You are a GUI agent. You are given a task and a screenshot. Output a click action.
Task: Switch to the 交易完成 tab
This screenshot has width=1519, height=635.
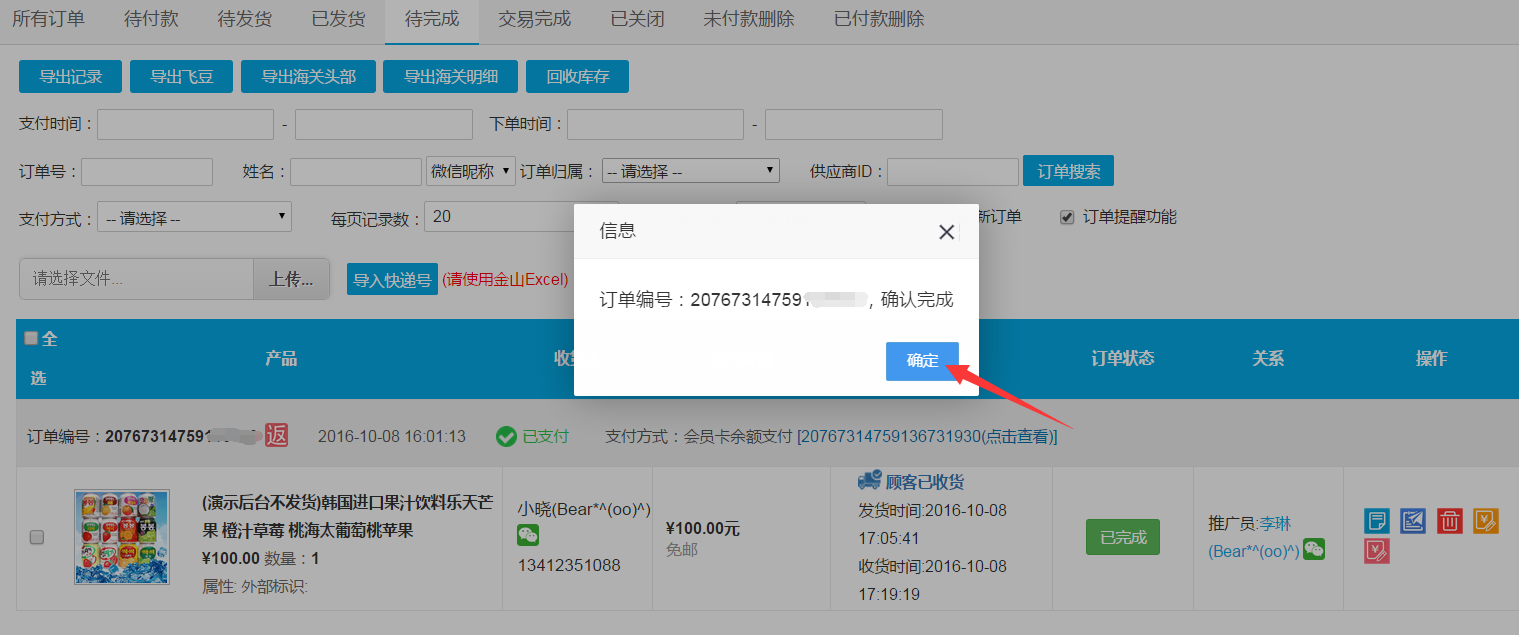(x=534, y=19)
